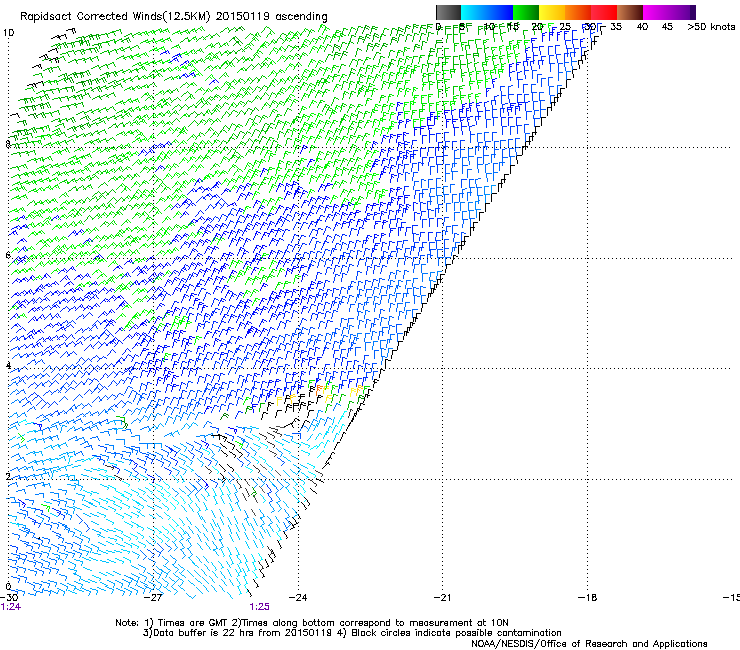Click the note line 'Times are GMT'
Screen dimensions: 740x650
tap(193, 623)
